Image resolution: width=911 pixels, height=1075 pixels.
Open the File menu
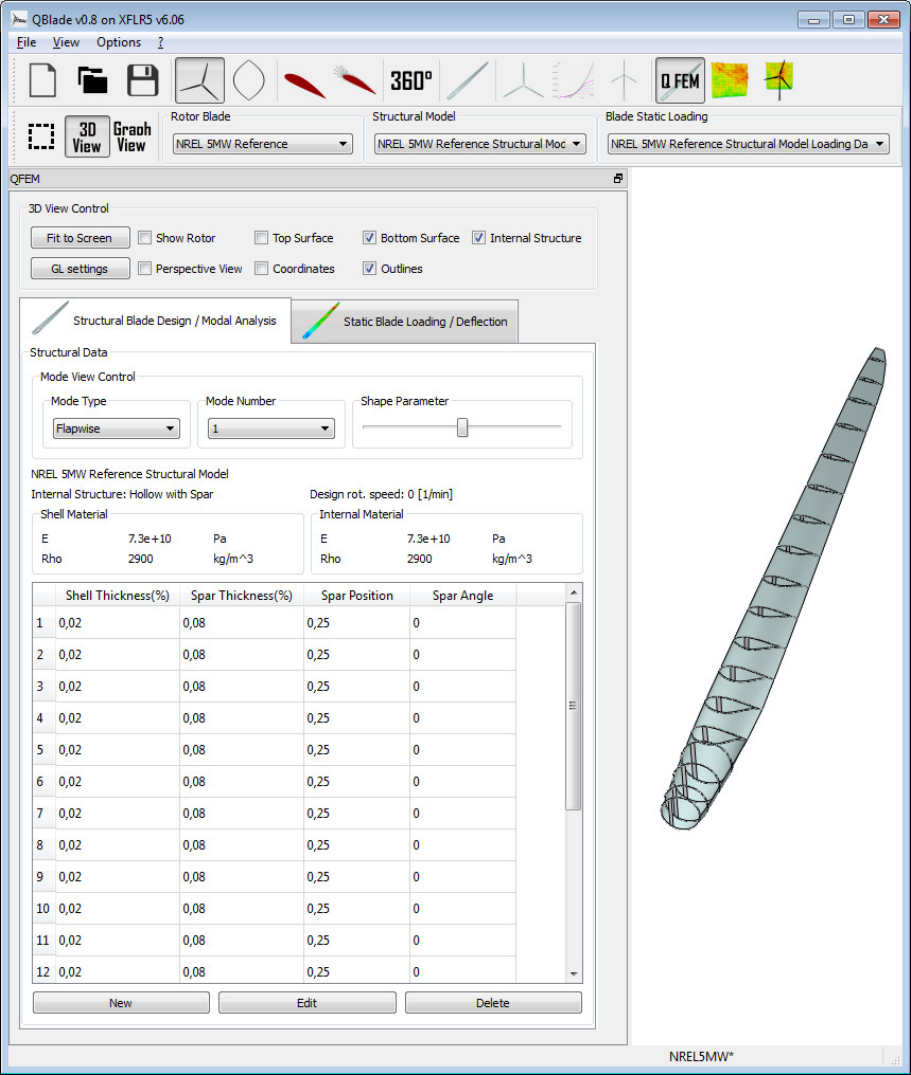tap(26, 43)
